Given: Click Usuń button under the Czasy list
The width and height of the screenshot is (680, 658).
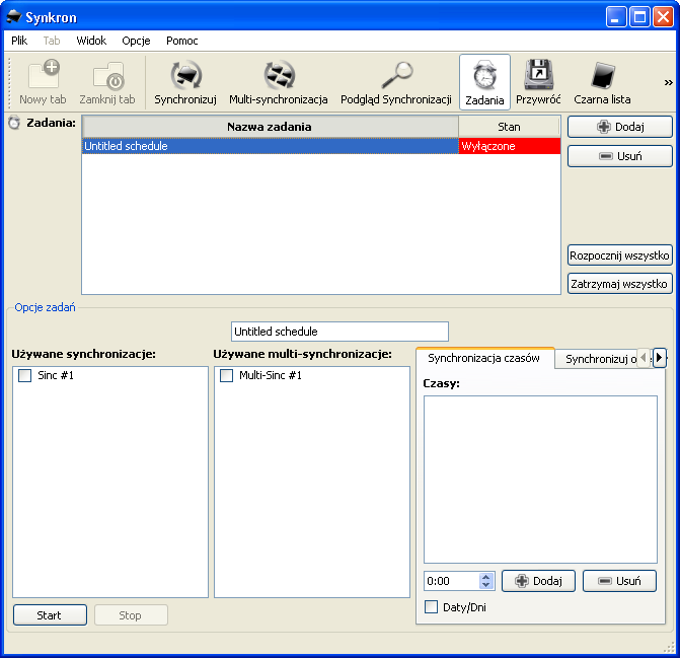Looking at the screenshot, I should [620, 581].
